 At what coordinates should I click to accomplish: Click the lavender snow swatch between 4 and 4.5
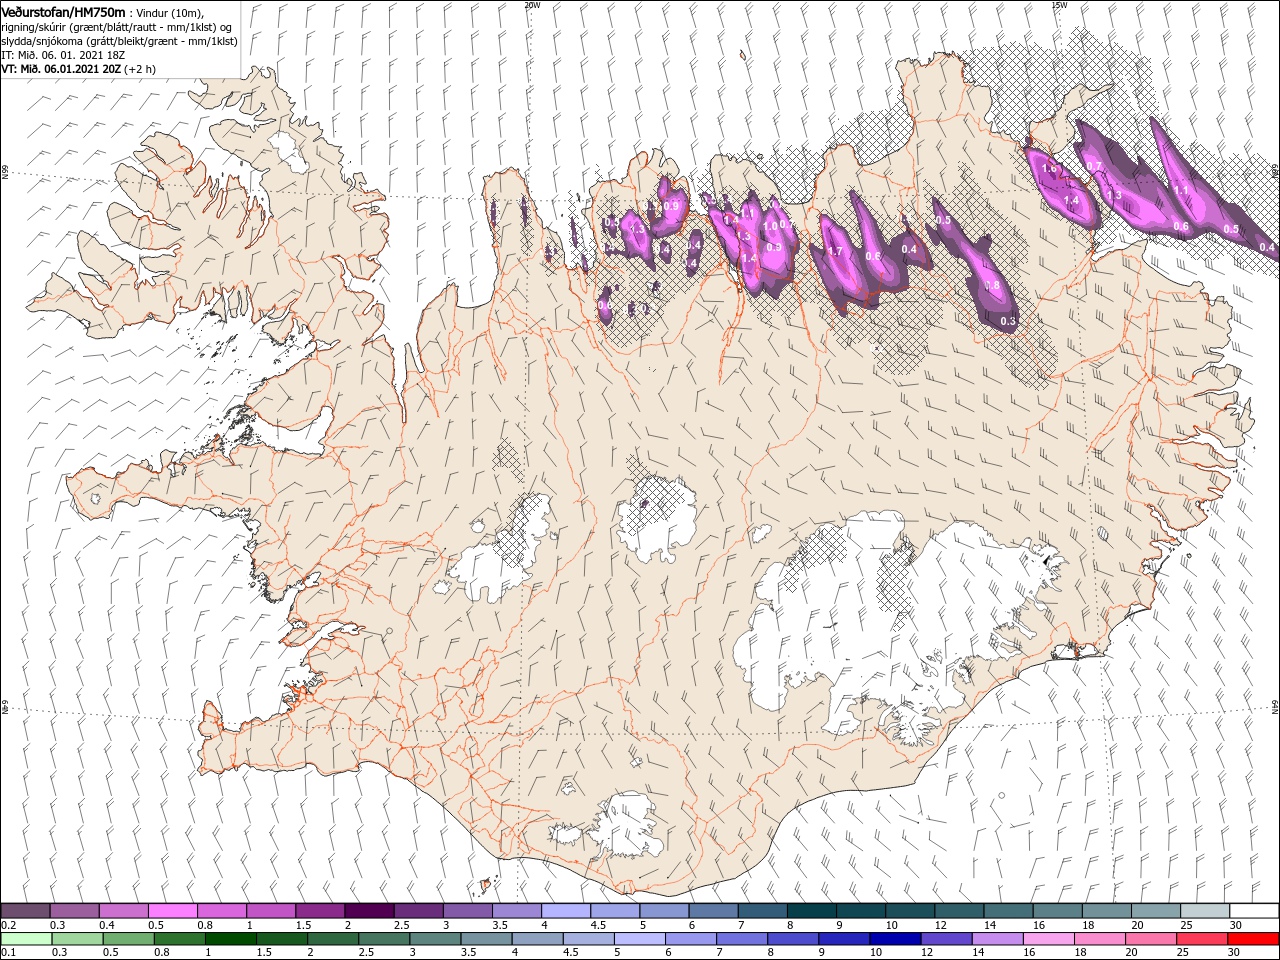coord(566,911)
